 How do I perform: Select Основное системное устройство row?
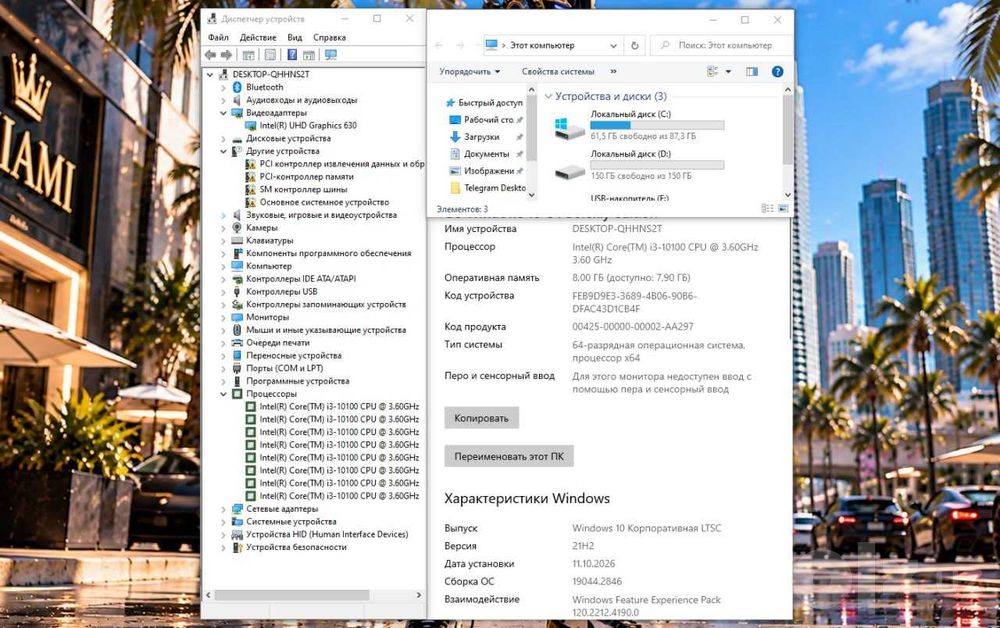(324, 202)
